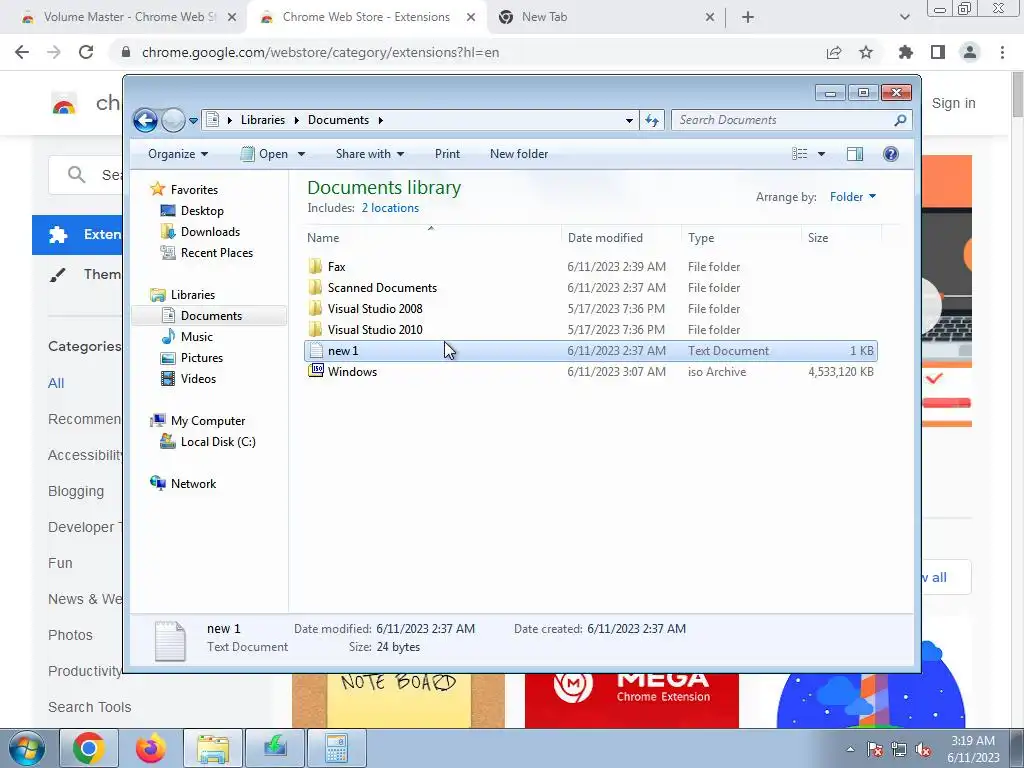
Task: Expand the Open button dropdown arrow
Action: pyautogui.click(x=301, y=154)
